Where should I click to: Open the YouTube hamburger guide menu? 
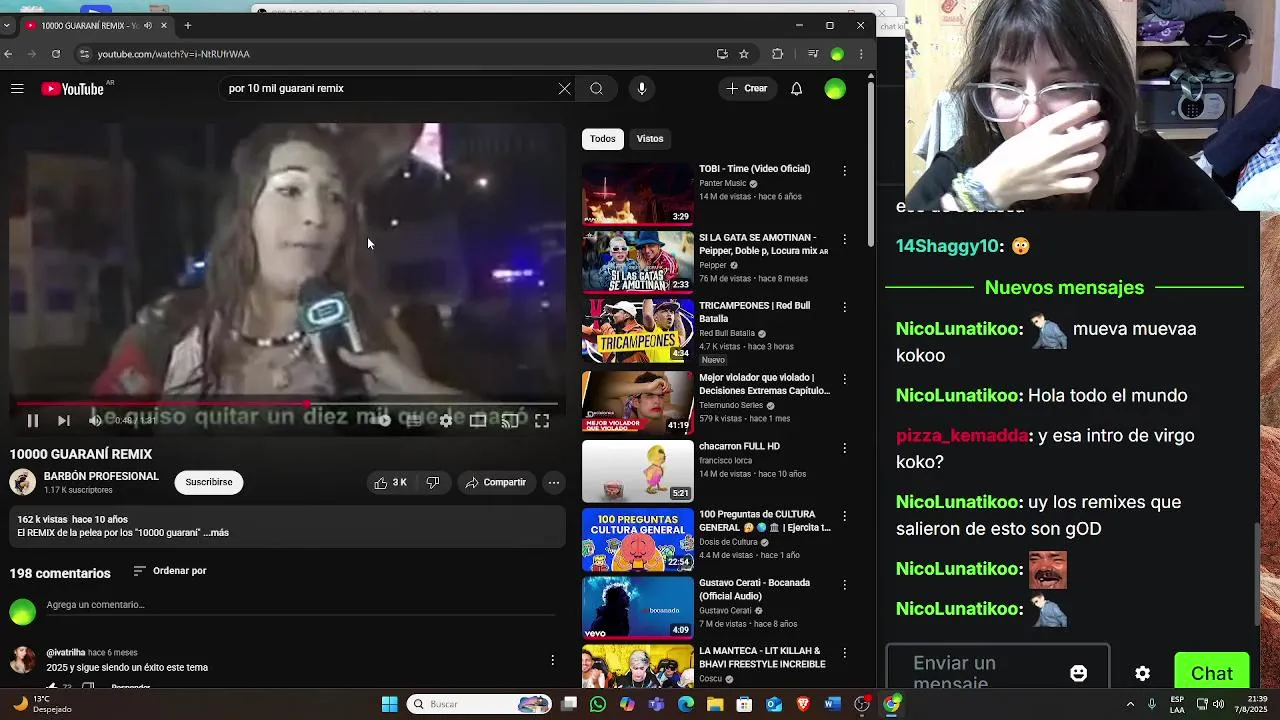tap(17, 89)
